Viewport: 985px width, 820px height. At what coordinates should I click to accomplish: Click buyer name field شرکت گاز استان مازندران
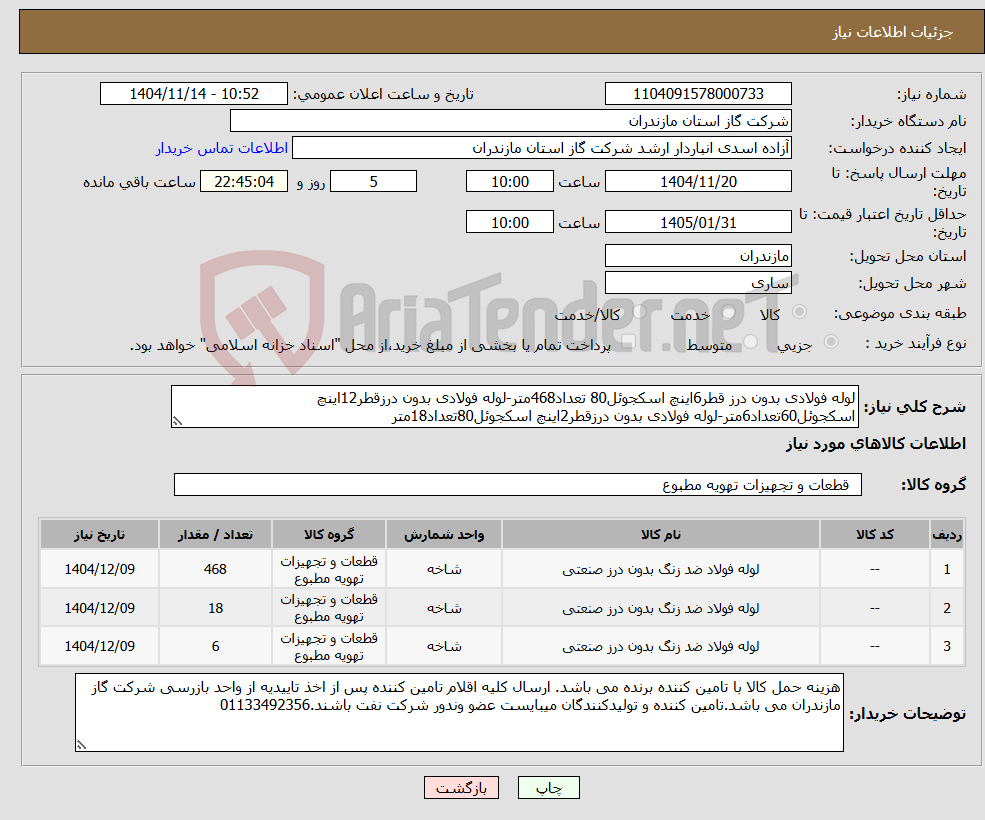(x=511, y=121)
